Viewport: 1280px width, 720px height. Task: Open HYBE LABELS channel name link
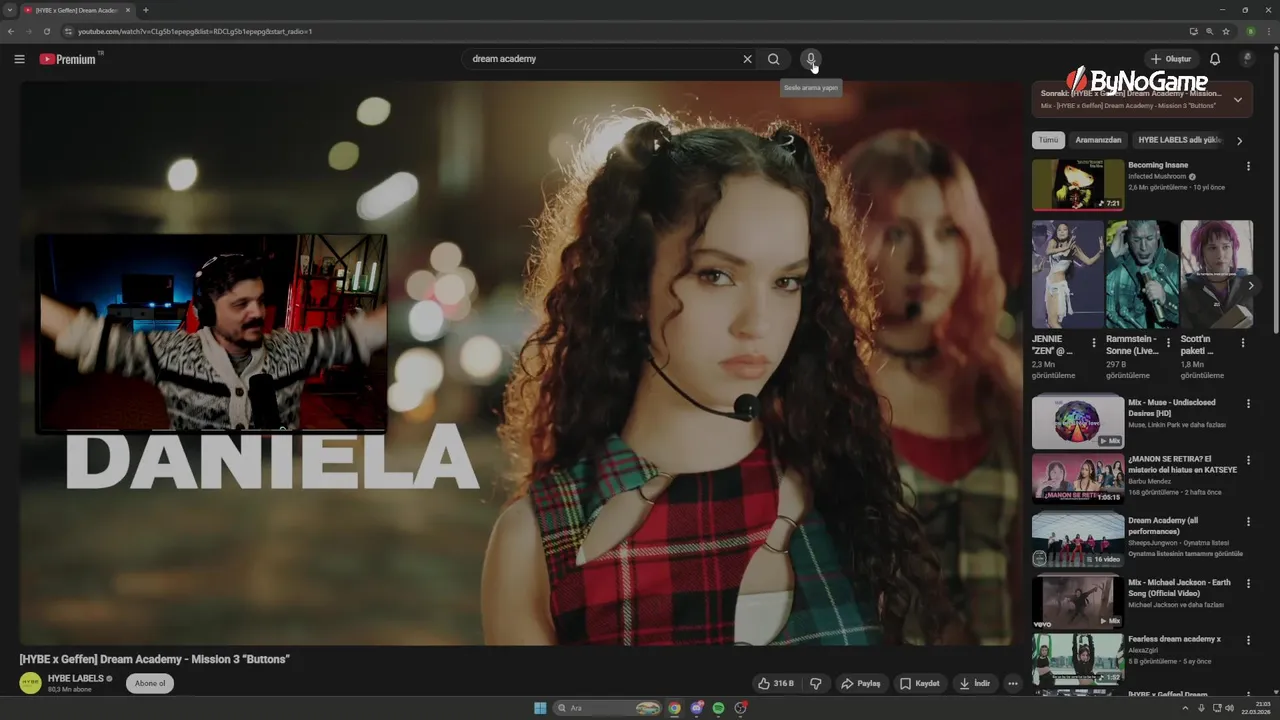76,679
